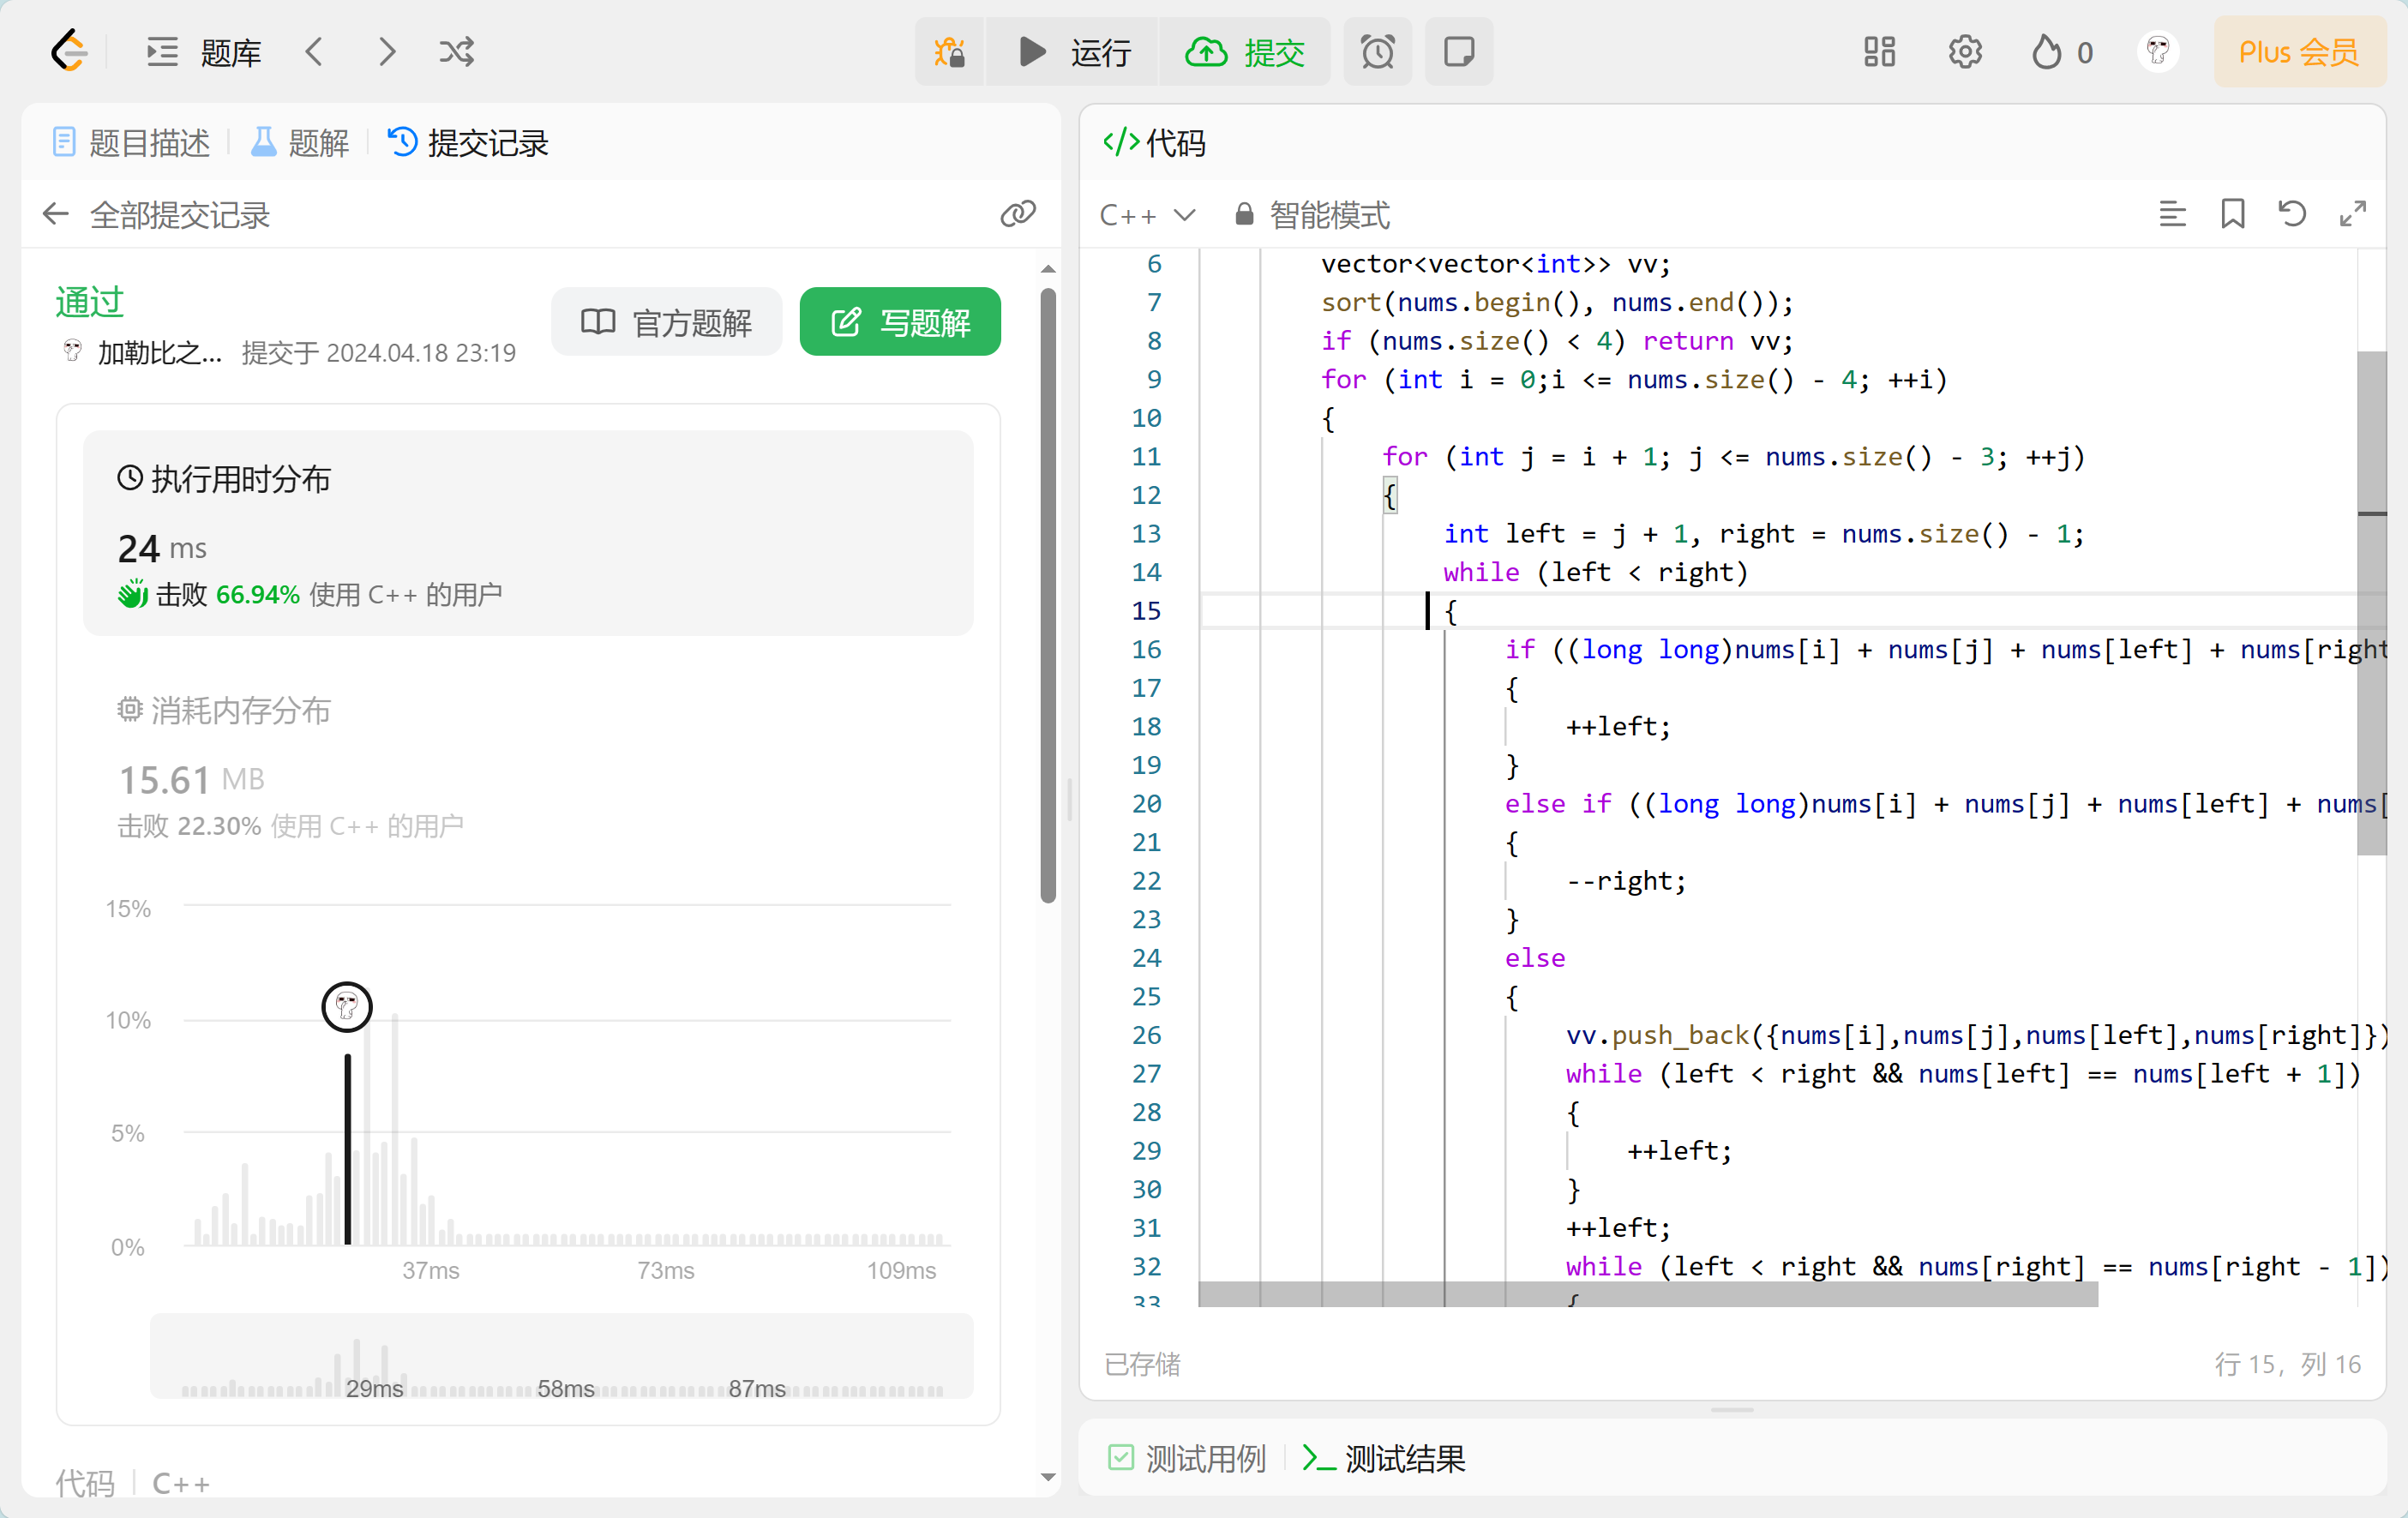Open the debug icon beside Run
The width and height of the screenshot is (2408, 1518).
pyautogui.click(x=949, y=51)
